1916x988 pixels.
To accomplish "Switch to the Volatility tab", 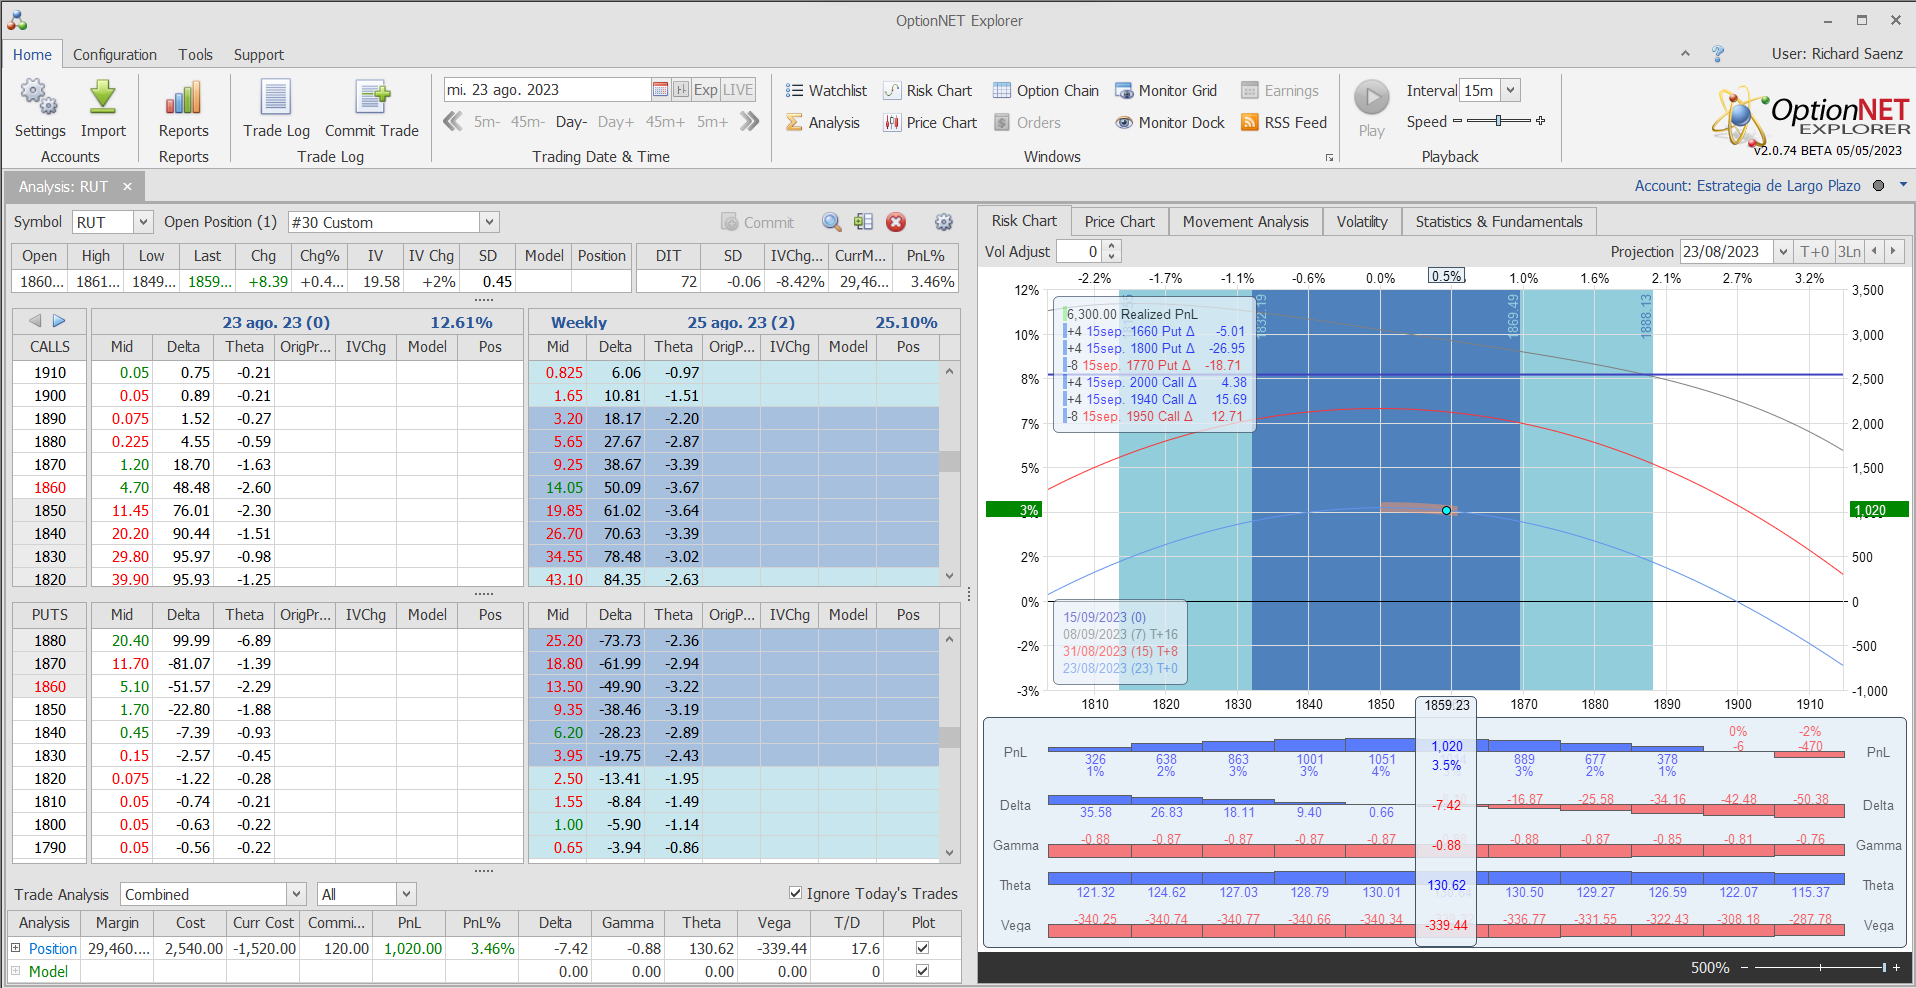I will tap(1362, 221).
